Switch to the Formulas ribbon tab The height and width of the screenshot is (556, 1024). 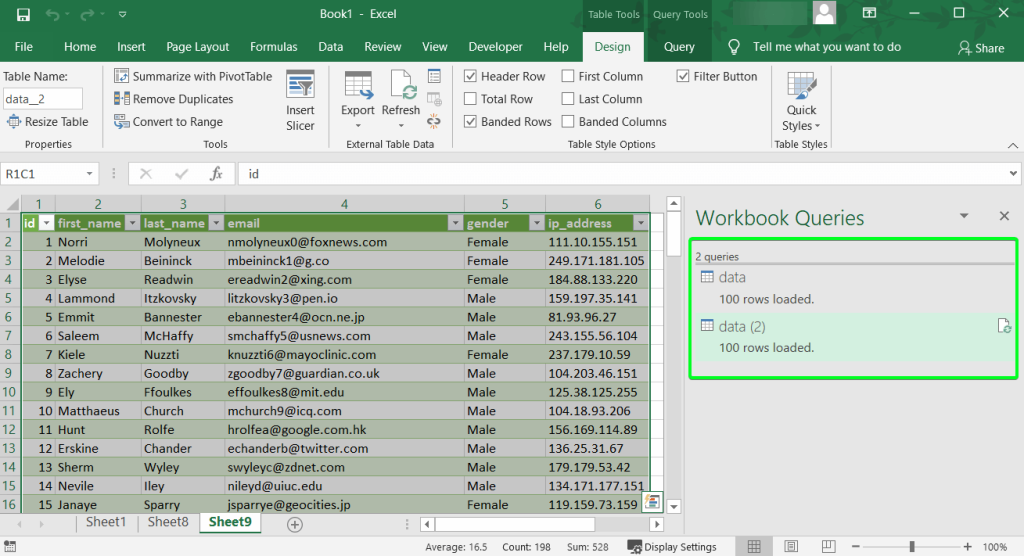pos(274,47)
